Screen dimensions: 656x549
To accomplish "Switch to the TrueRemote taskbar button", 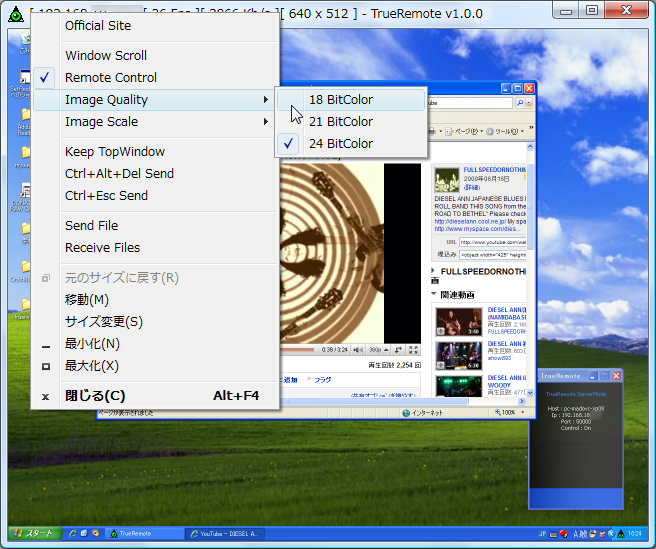I will click(144, 534).
